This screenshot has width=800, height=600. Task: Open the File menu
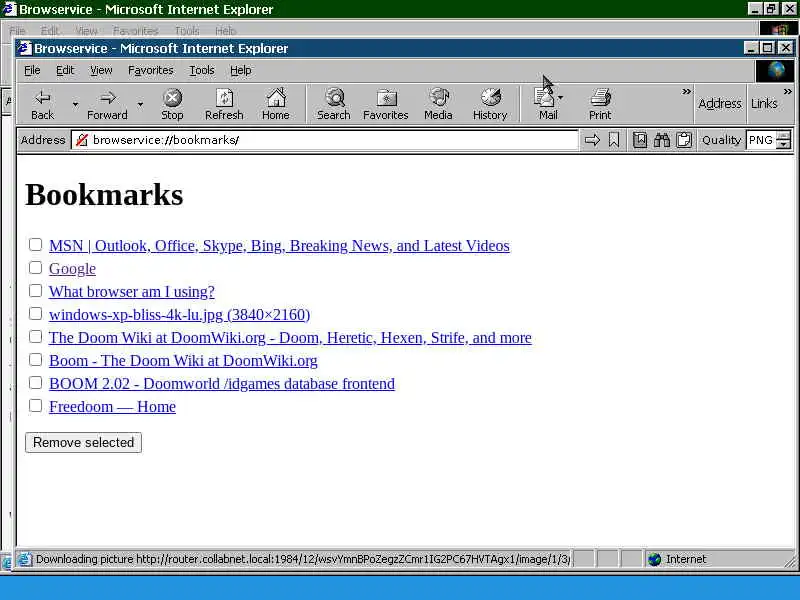32,70
